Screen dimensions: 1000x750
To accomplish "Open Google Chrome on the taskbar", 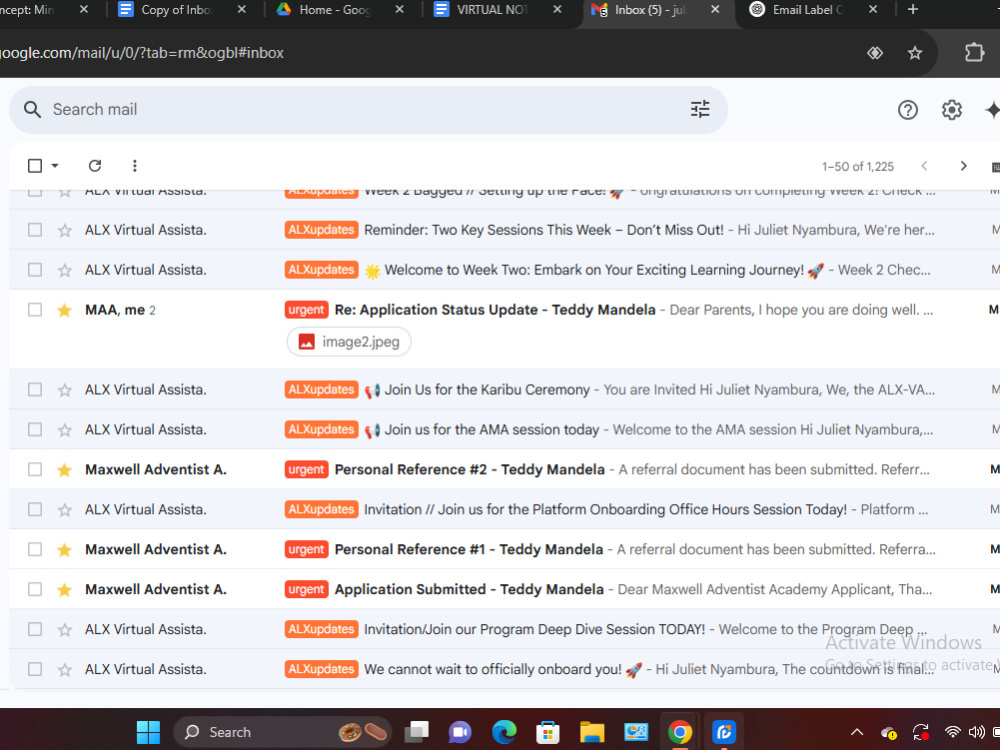I will point(680,732).
